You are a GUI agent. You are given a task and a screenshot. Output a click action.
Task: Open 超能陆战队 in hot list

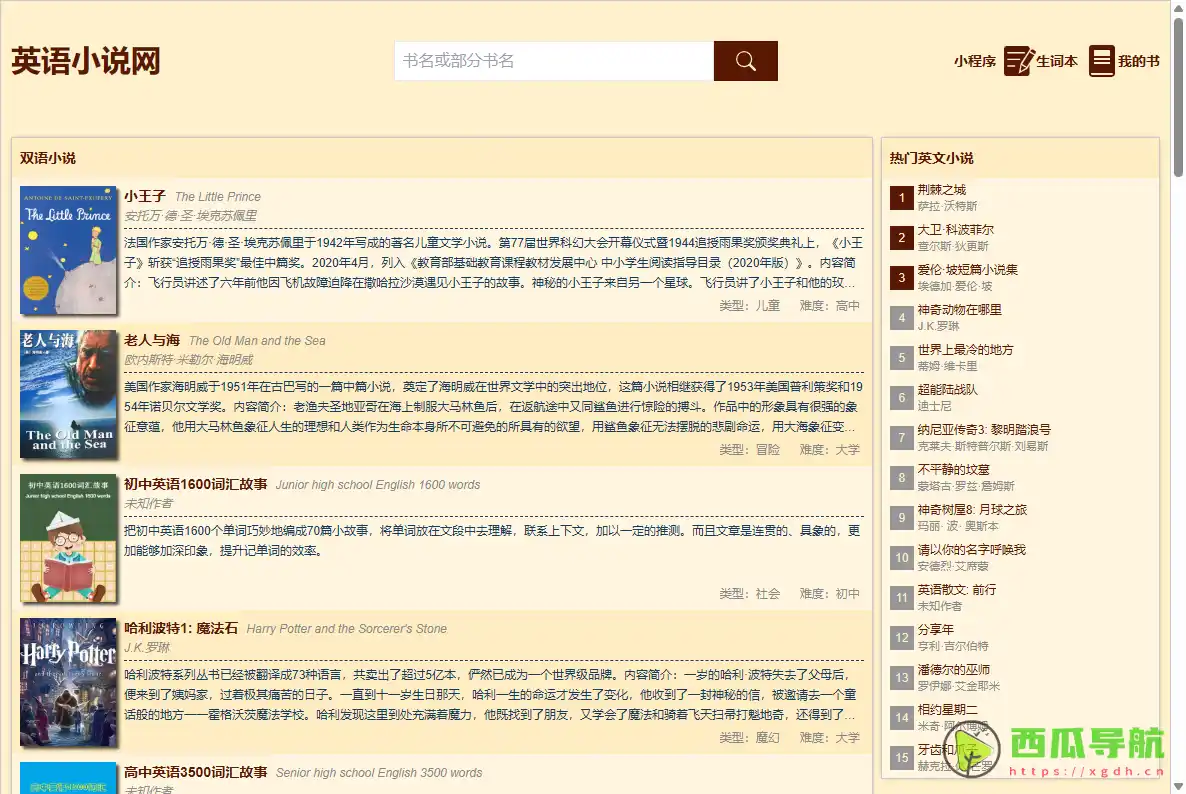click(x=948, y=390)
